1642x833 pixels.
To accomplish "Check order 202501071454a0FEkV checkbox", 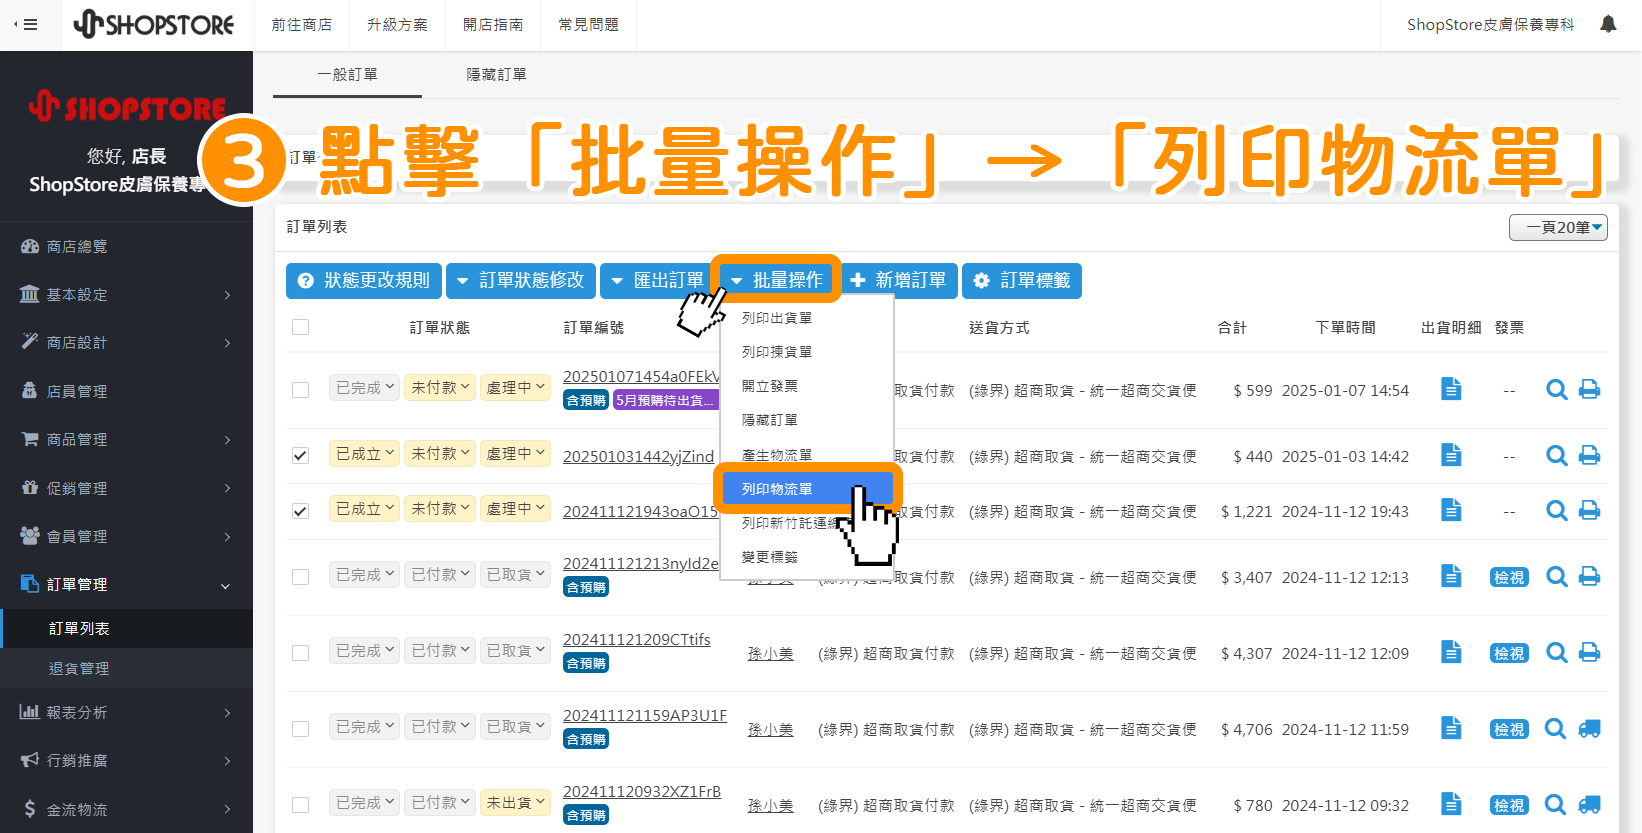I will coord(300,390).
